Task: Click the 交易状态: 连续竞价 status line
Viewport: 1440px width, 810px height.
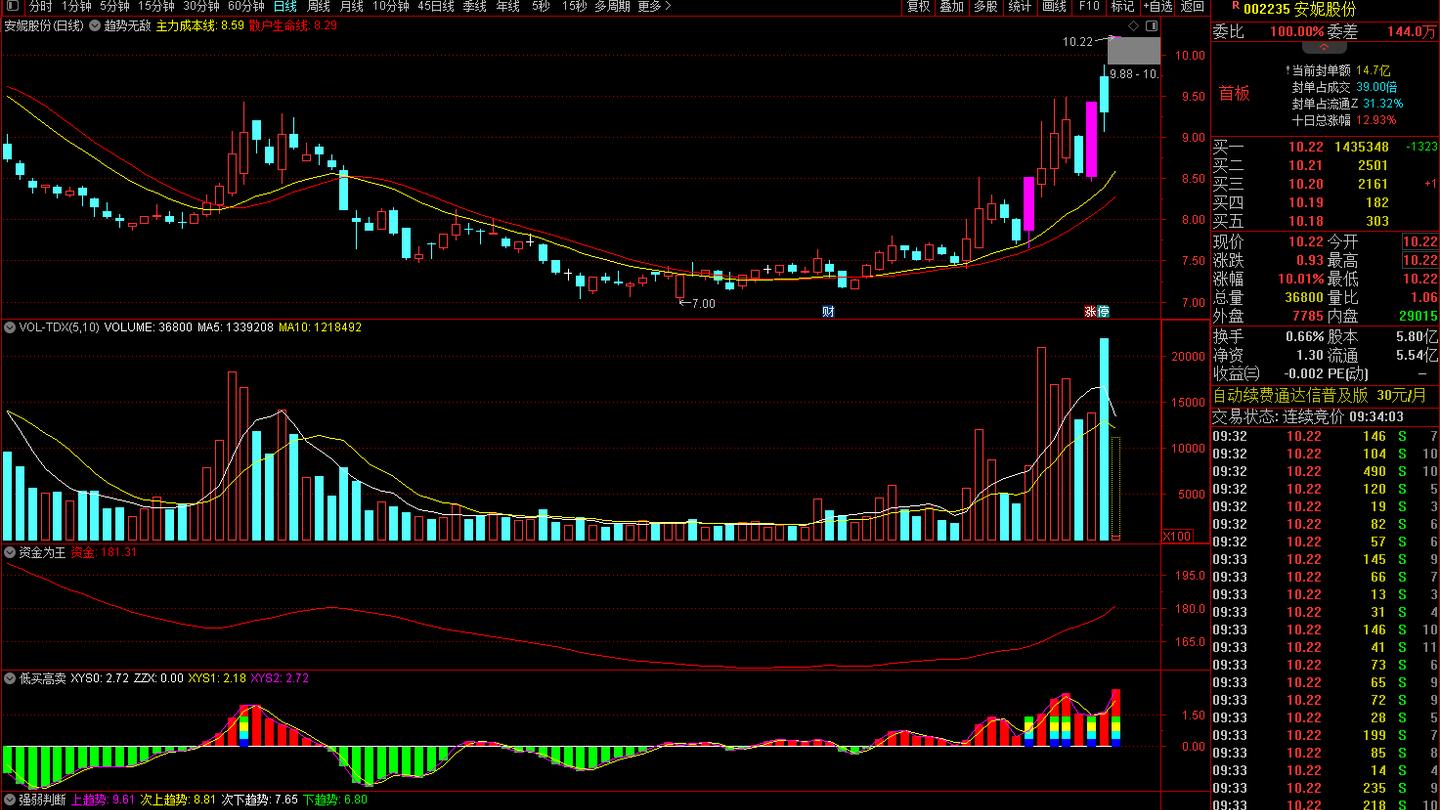Action: 1308,416
